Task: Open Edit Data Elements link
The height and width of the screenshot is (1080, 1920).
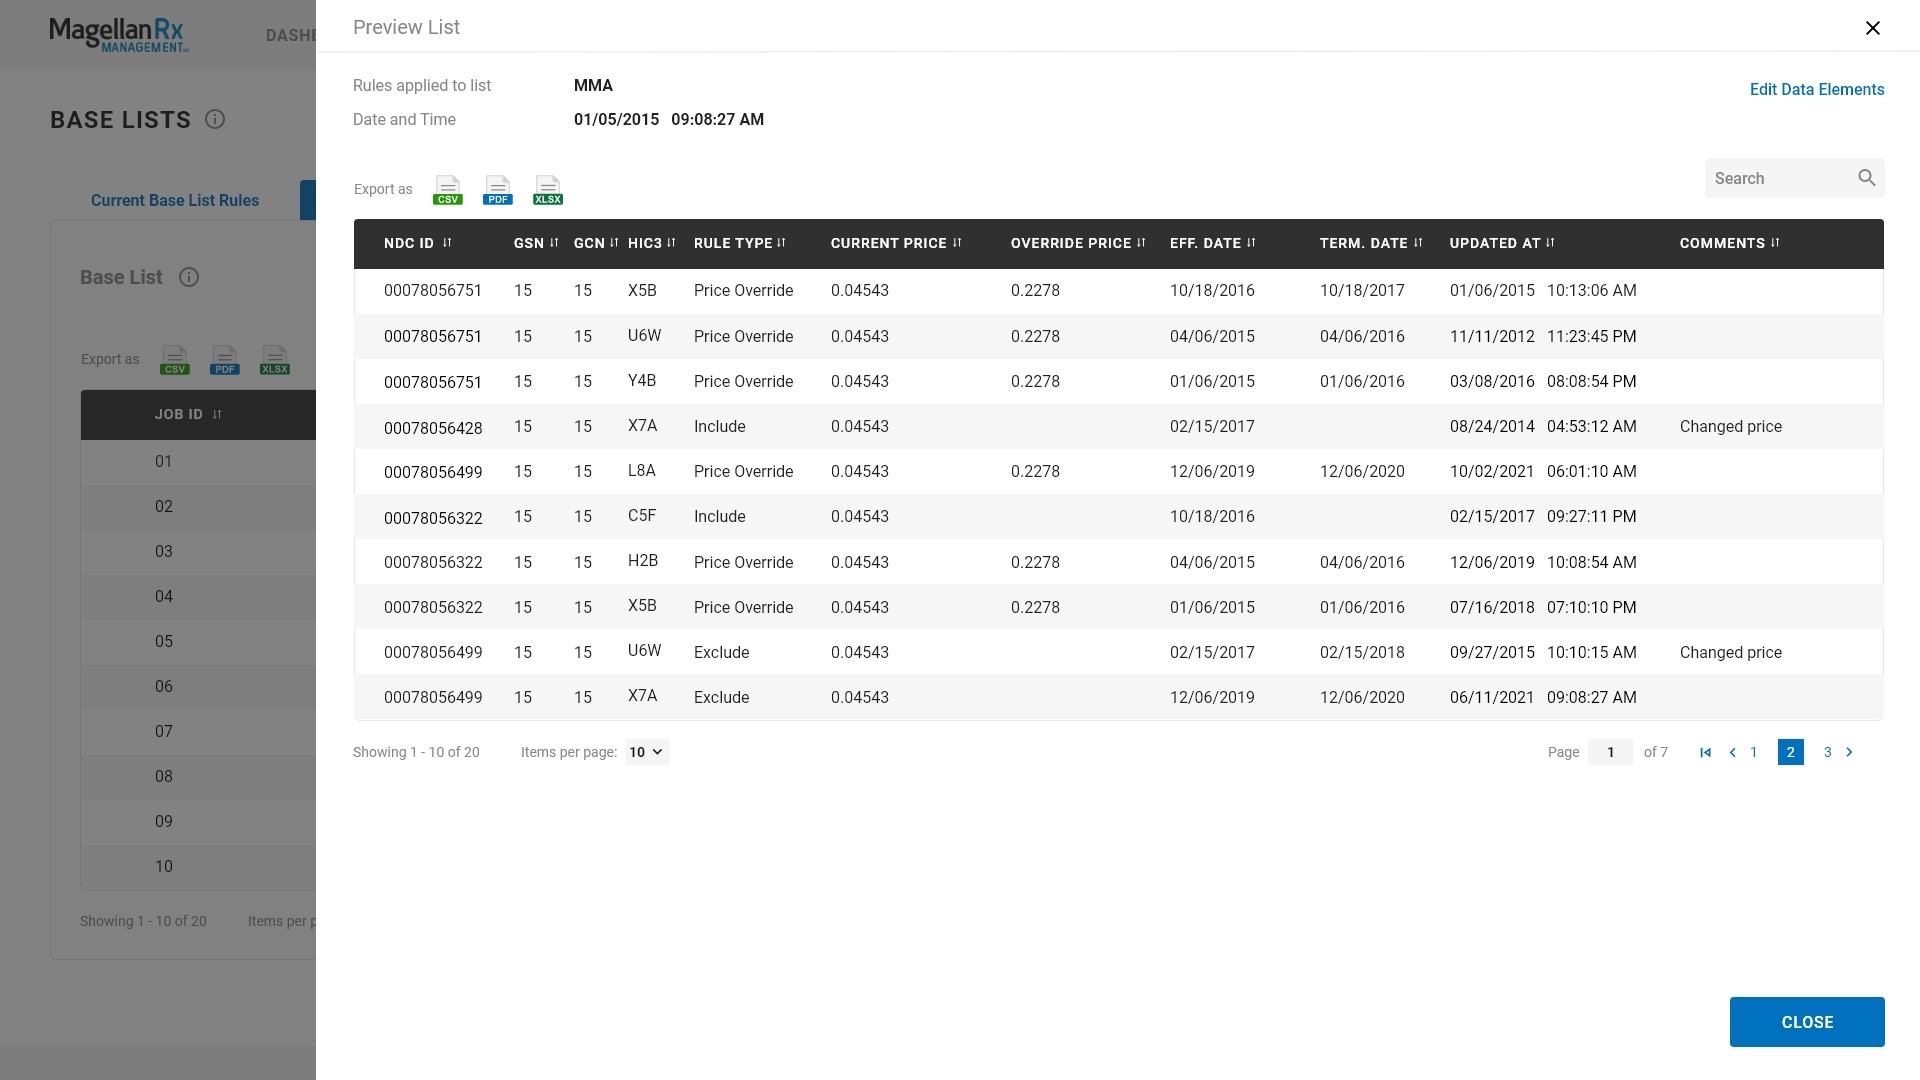Action: click(x=1816, y=90)
